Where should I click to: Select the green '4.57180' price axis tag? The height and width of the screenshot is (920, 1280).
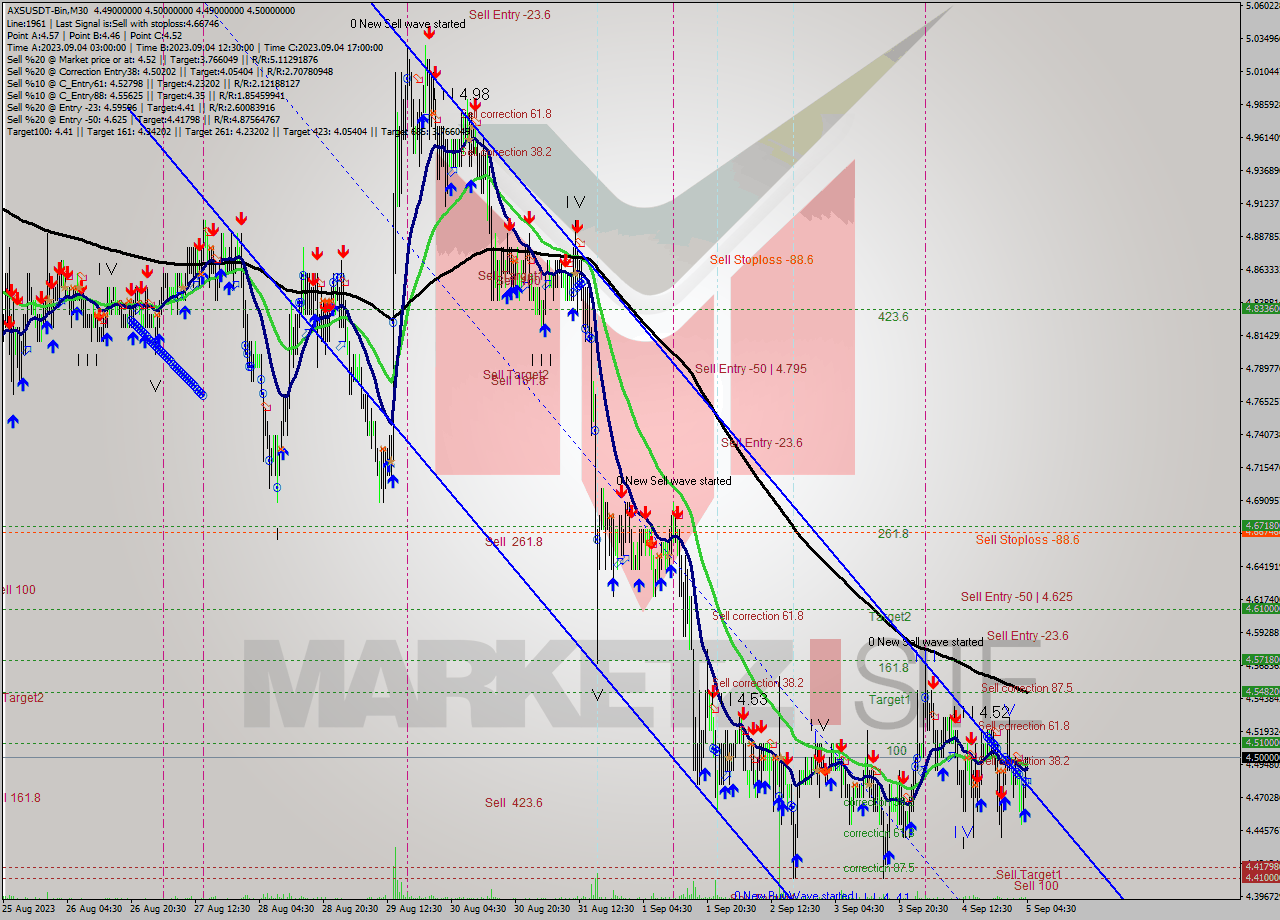(x=1261, y=660)
